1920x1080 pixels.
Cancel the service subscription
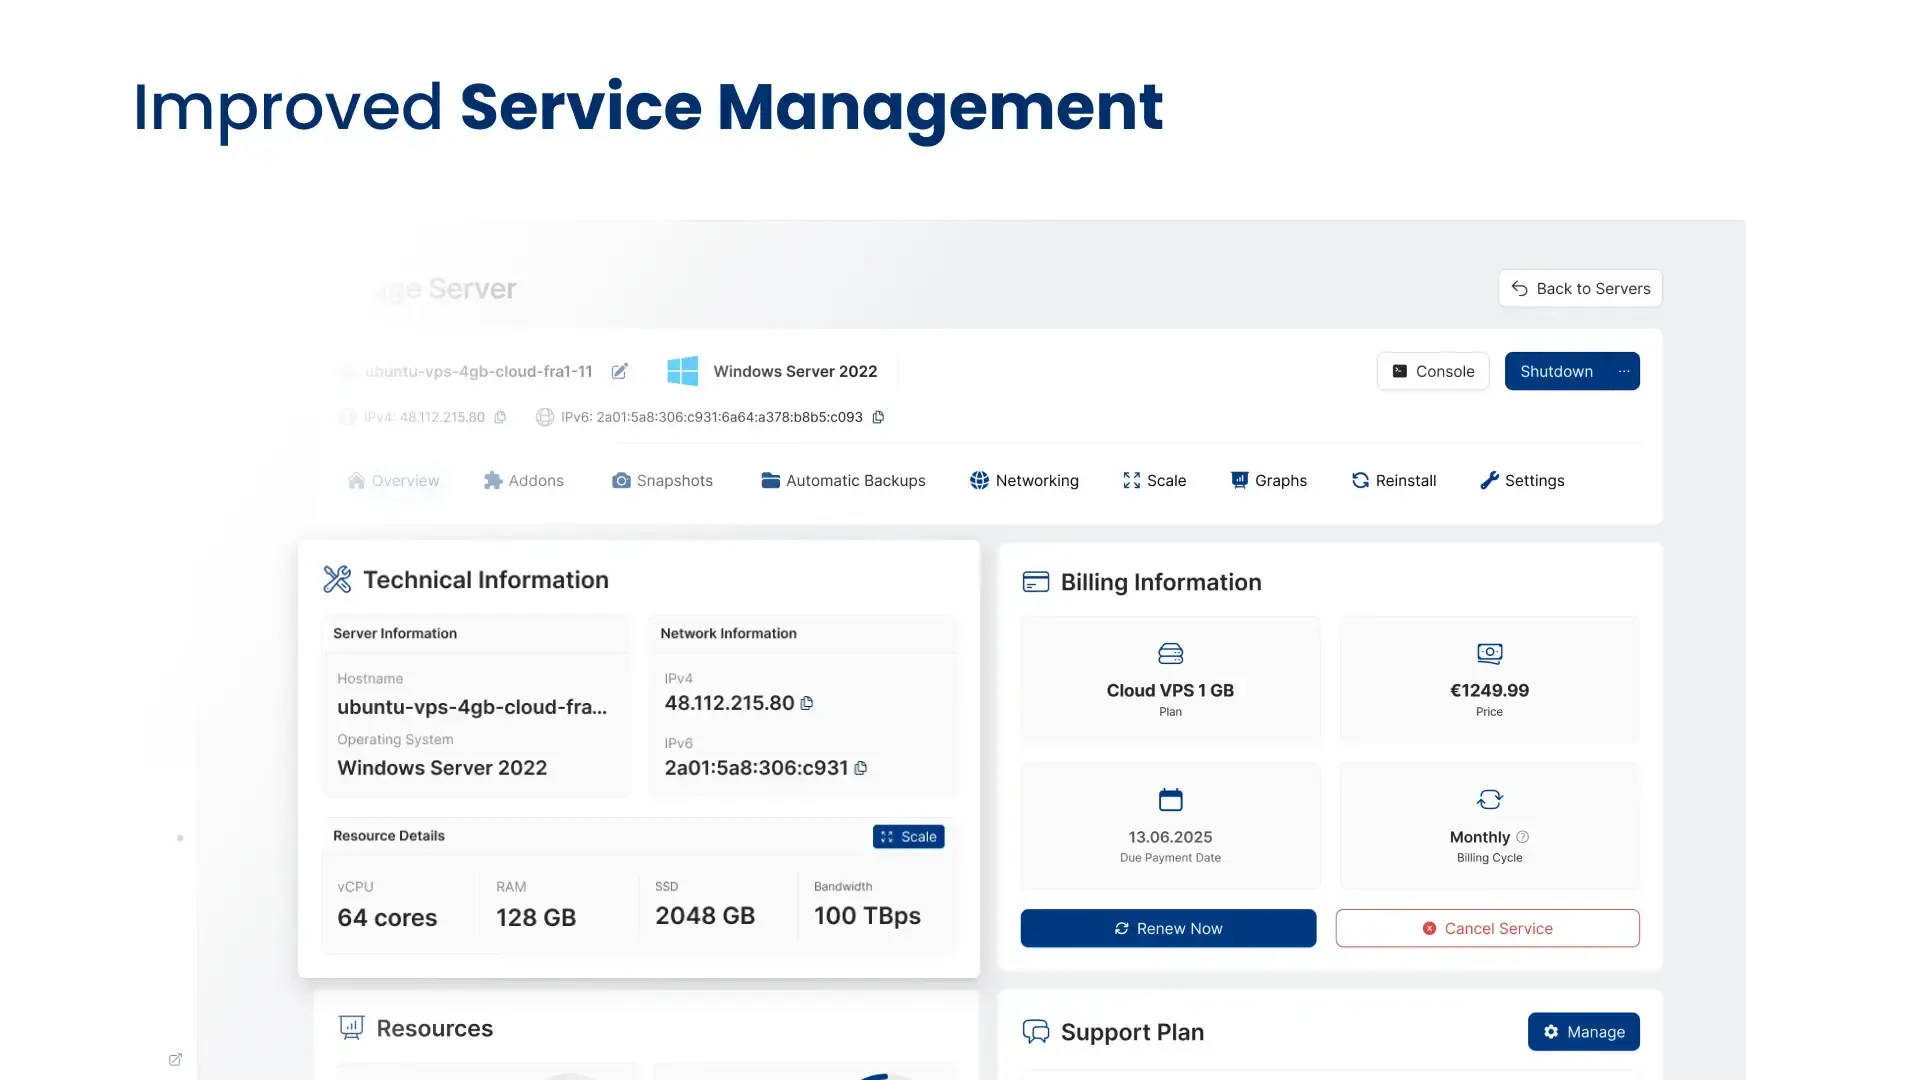tap(1487, 928)
